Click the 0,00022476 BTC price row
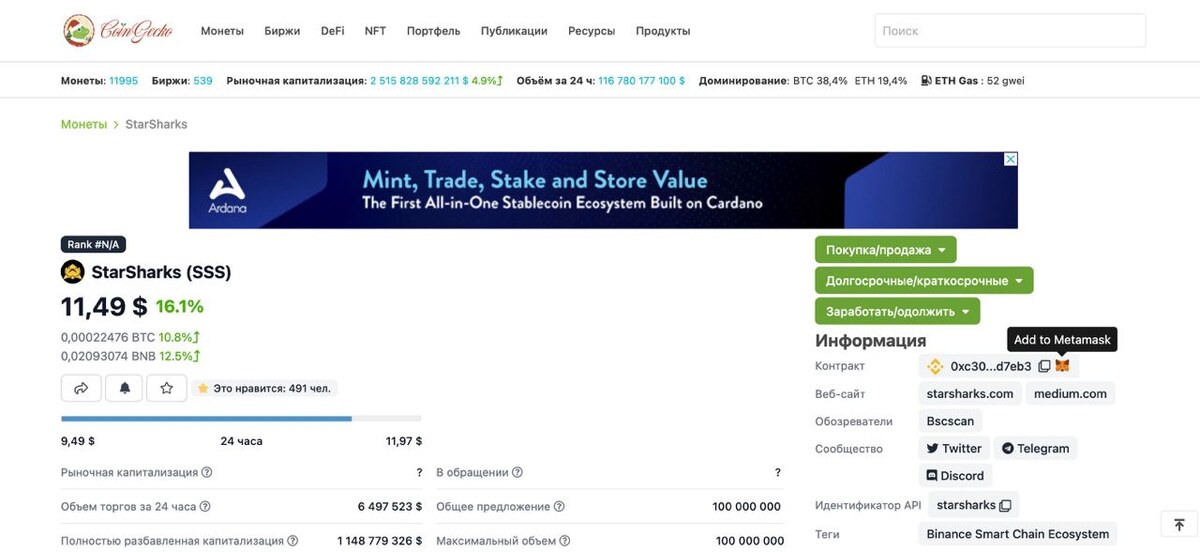The height and width of the screenshot is (552, 1200). 131,337
